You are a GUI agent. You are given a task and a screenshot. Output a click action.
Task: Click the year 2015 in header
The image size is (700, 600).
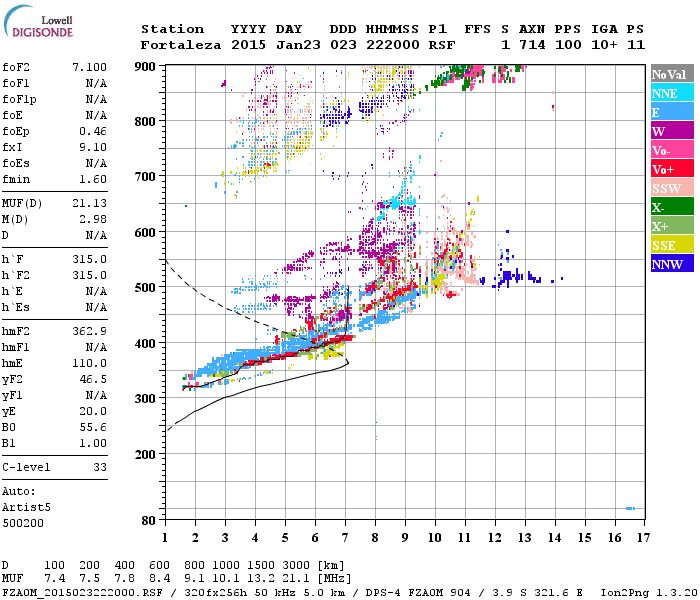pos(248,45)
